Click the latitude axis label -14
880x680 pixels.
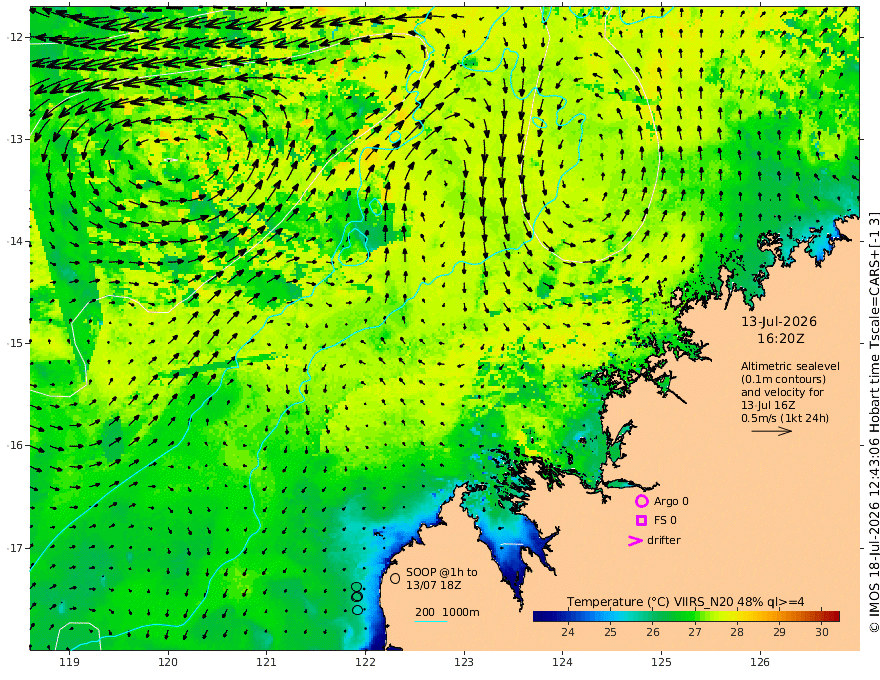(15, 241)
